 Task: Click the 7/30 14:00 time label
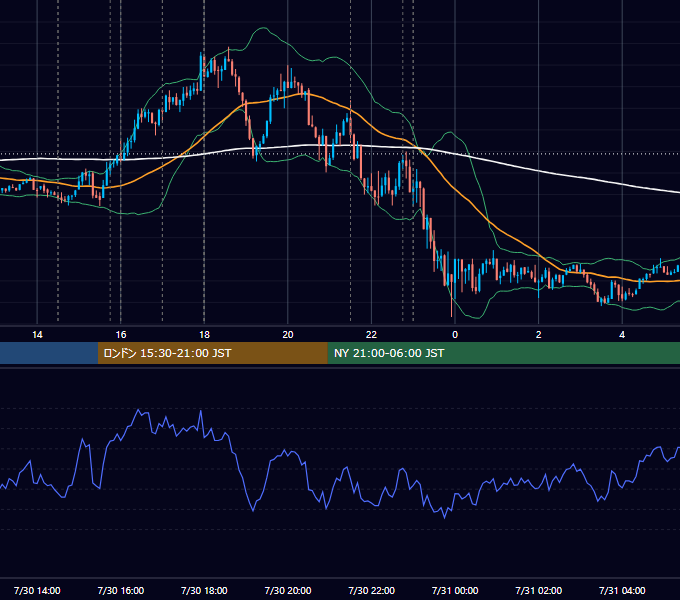tap(37, 590)
